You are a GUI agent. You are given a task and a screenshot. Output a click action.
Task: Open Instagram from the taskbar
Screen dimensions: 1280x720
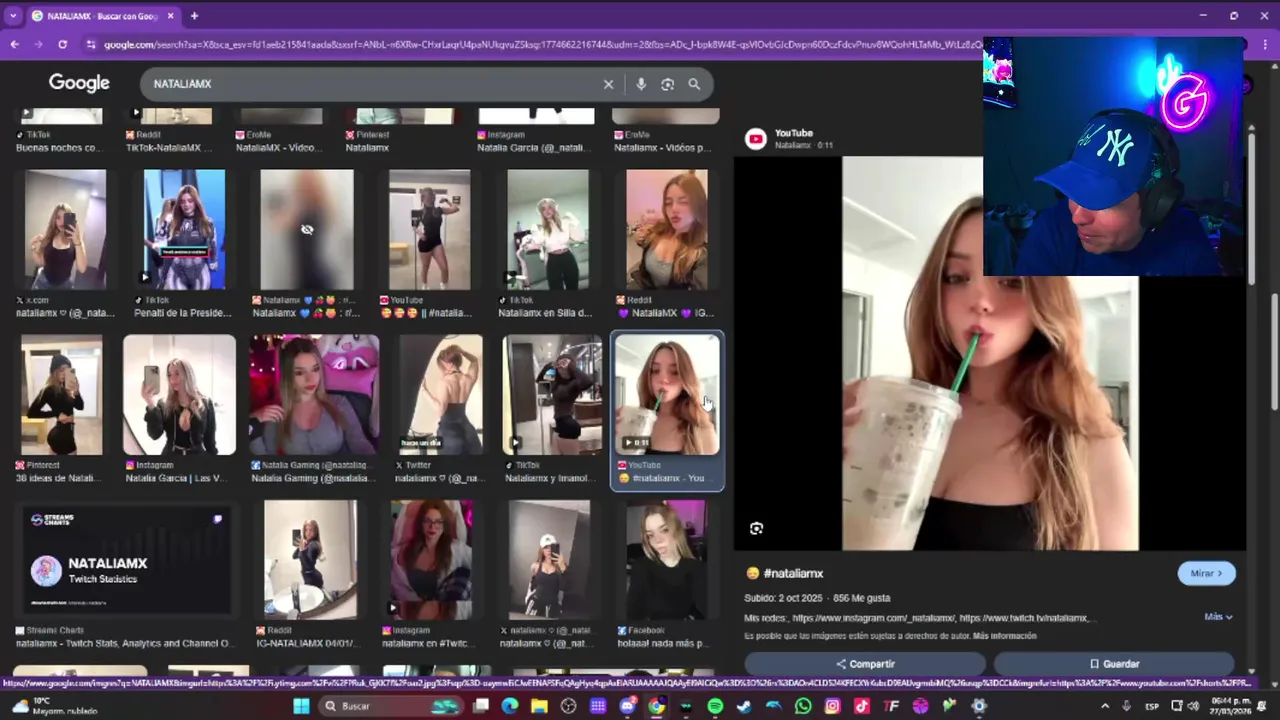pyautogui.click(x=833, y=706)
